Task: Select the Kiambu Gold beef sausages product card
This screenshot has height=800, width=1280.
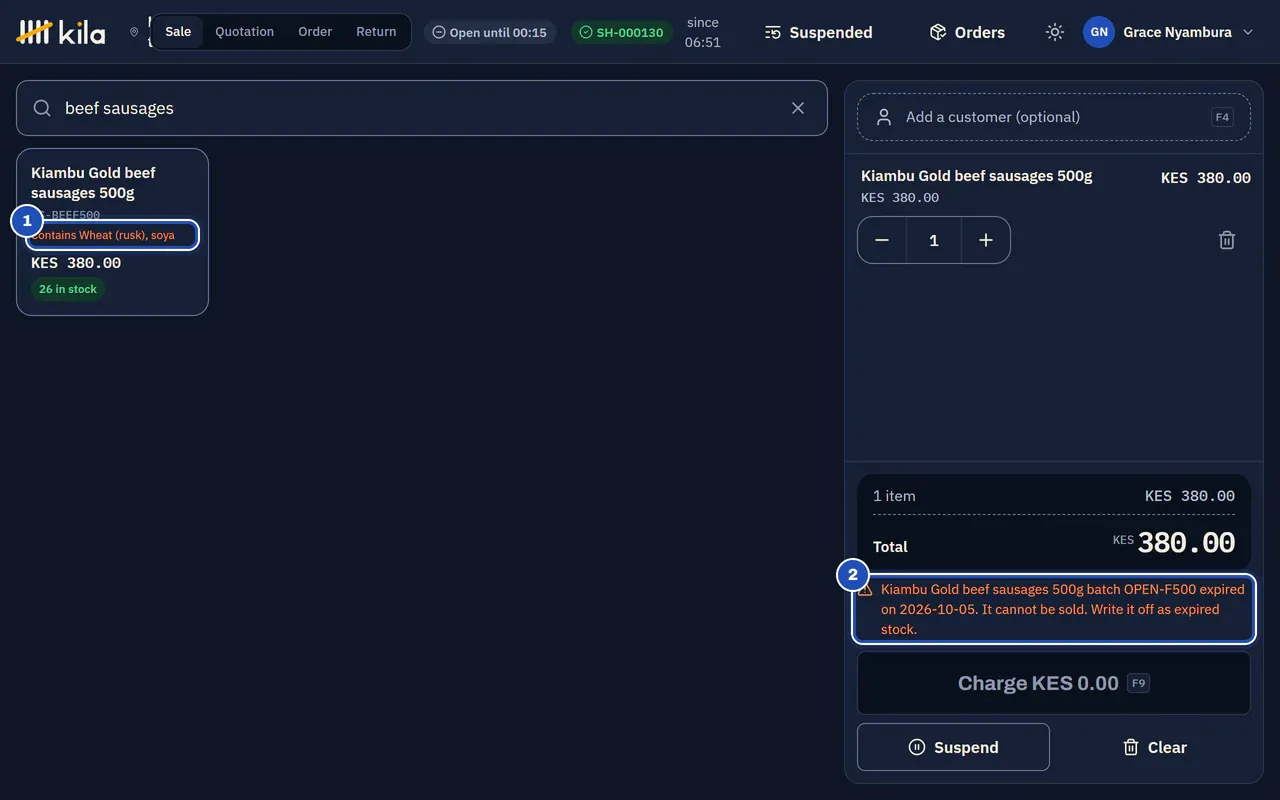Action: tap(112, 232)
